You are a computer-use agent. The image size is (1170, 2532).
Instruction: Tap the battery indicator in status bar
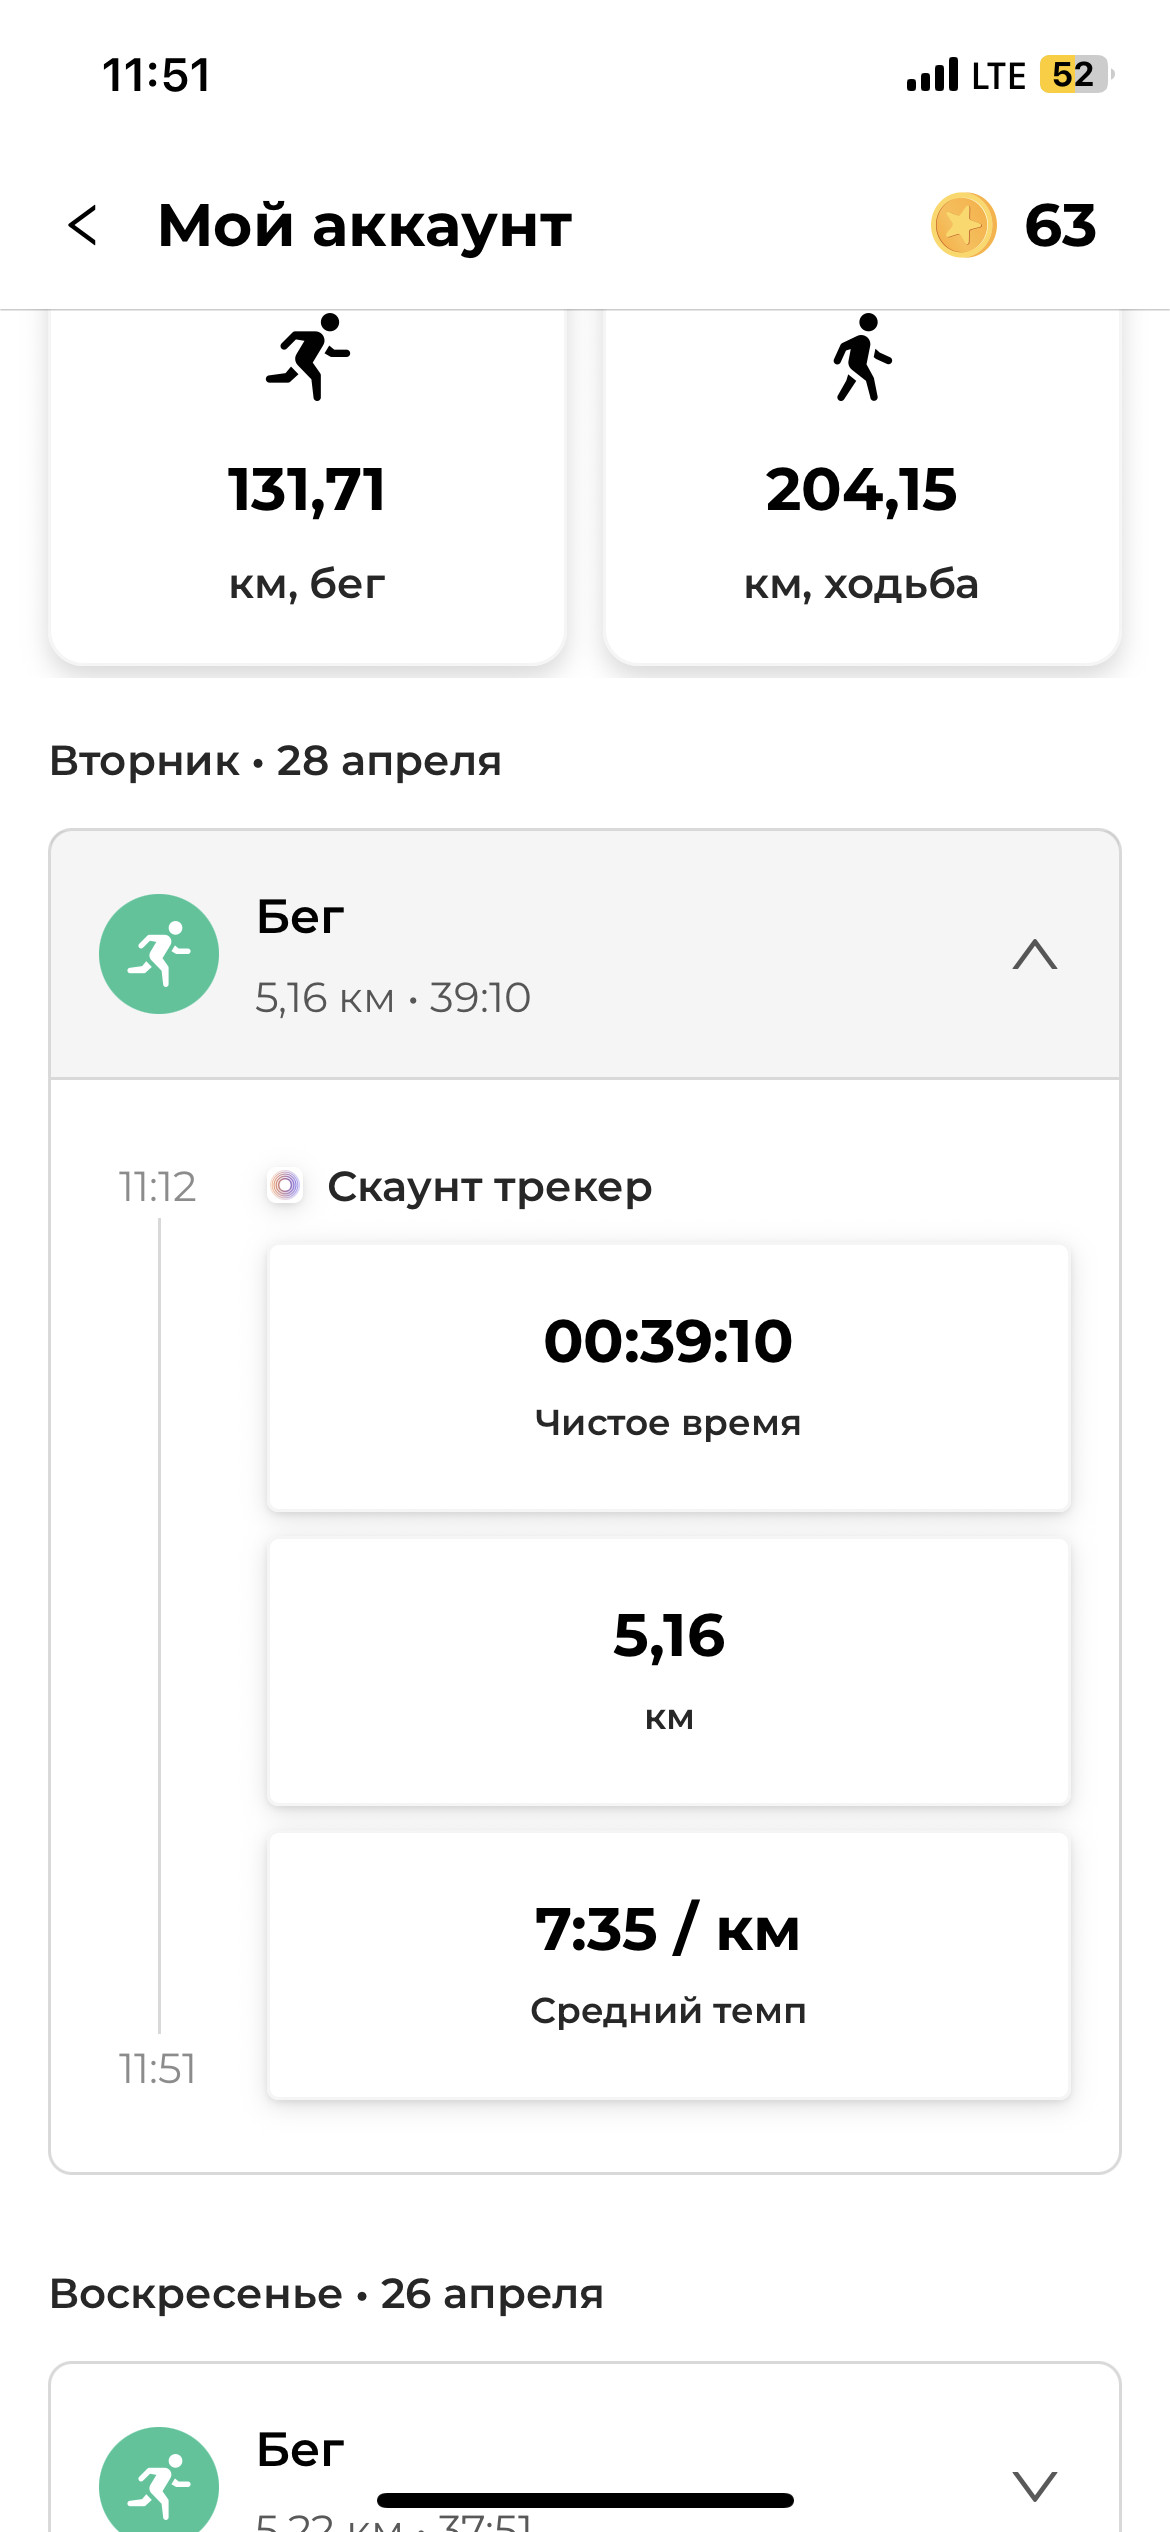pos(1077,75)
